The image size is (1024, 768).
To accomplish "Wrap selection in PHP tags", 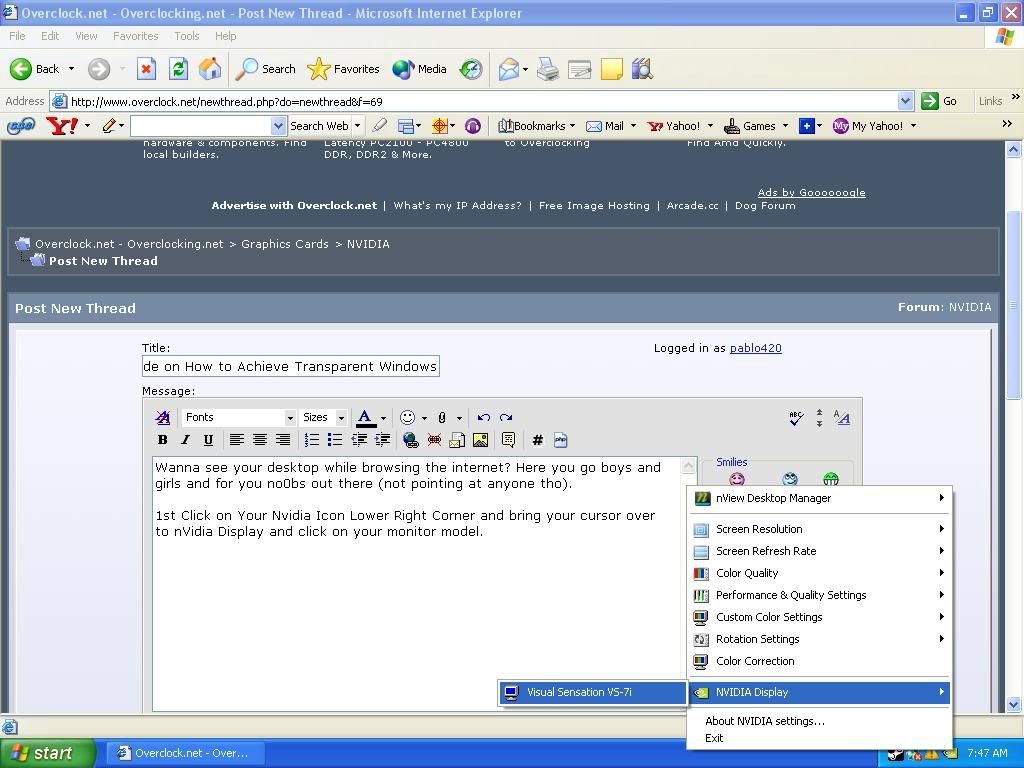I will 560,440.
